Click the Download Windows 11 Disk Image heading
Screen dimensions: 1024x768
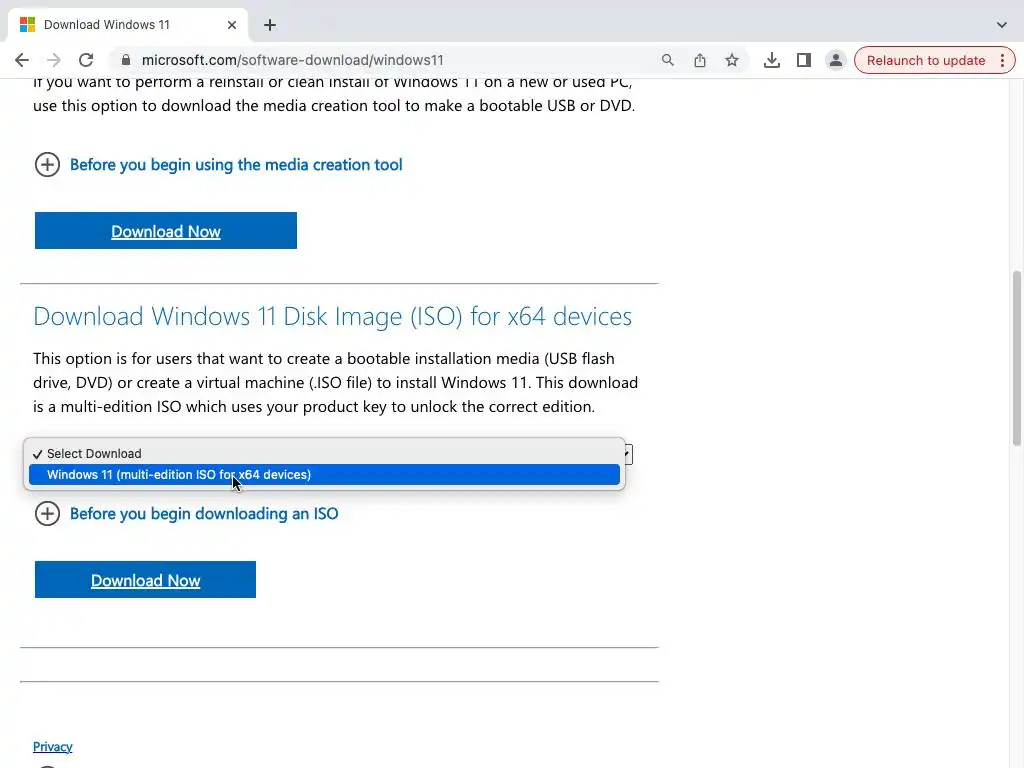tap(332, 316)
